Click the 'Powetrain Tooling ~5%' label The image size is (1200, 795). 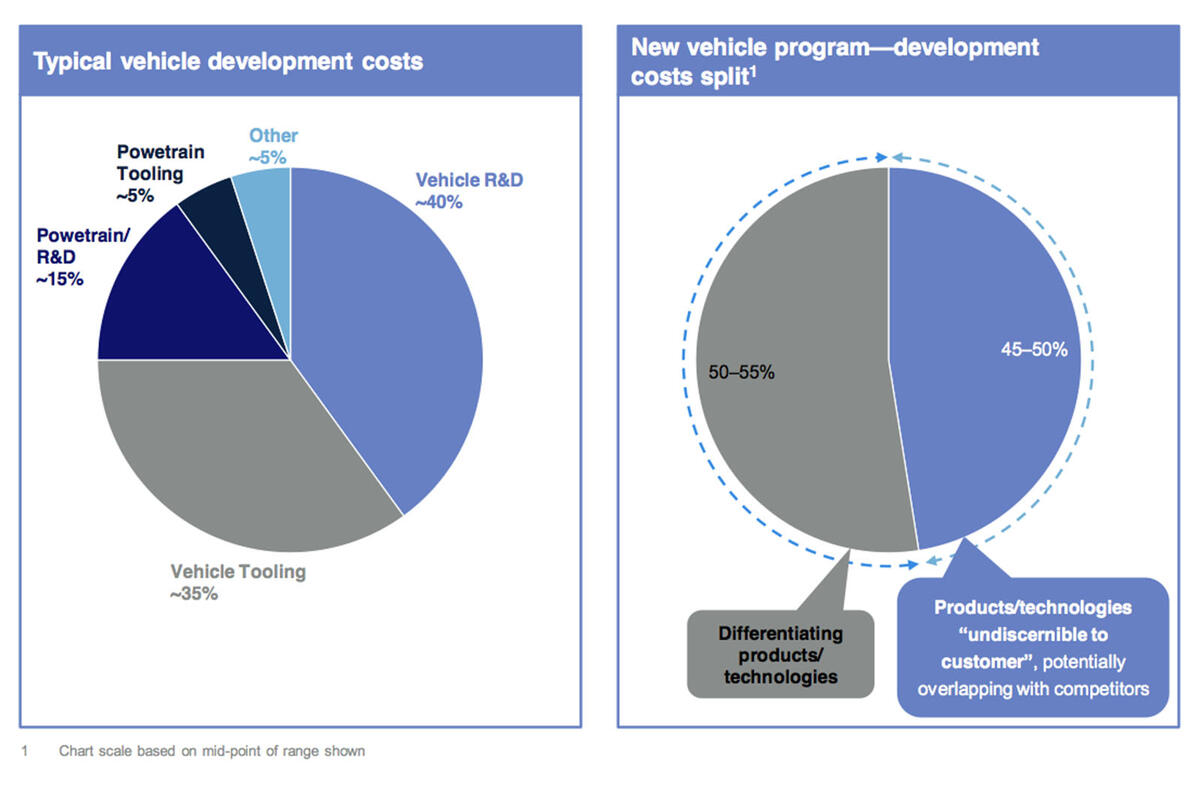pyautogui.click(x=160, y=174)
